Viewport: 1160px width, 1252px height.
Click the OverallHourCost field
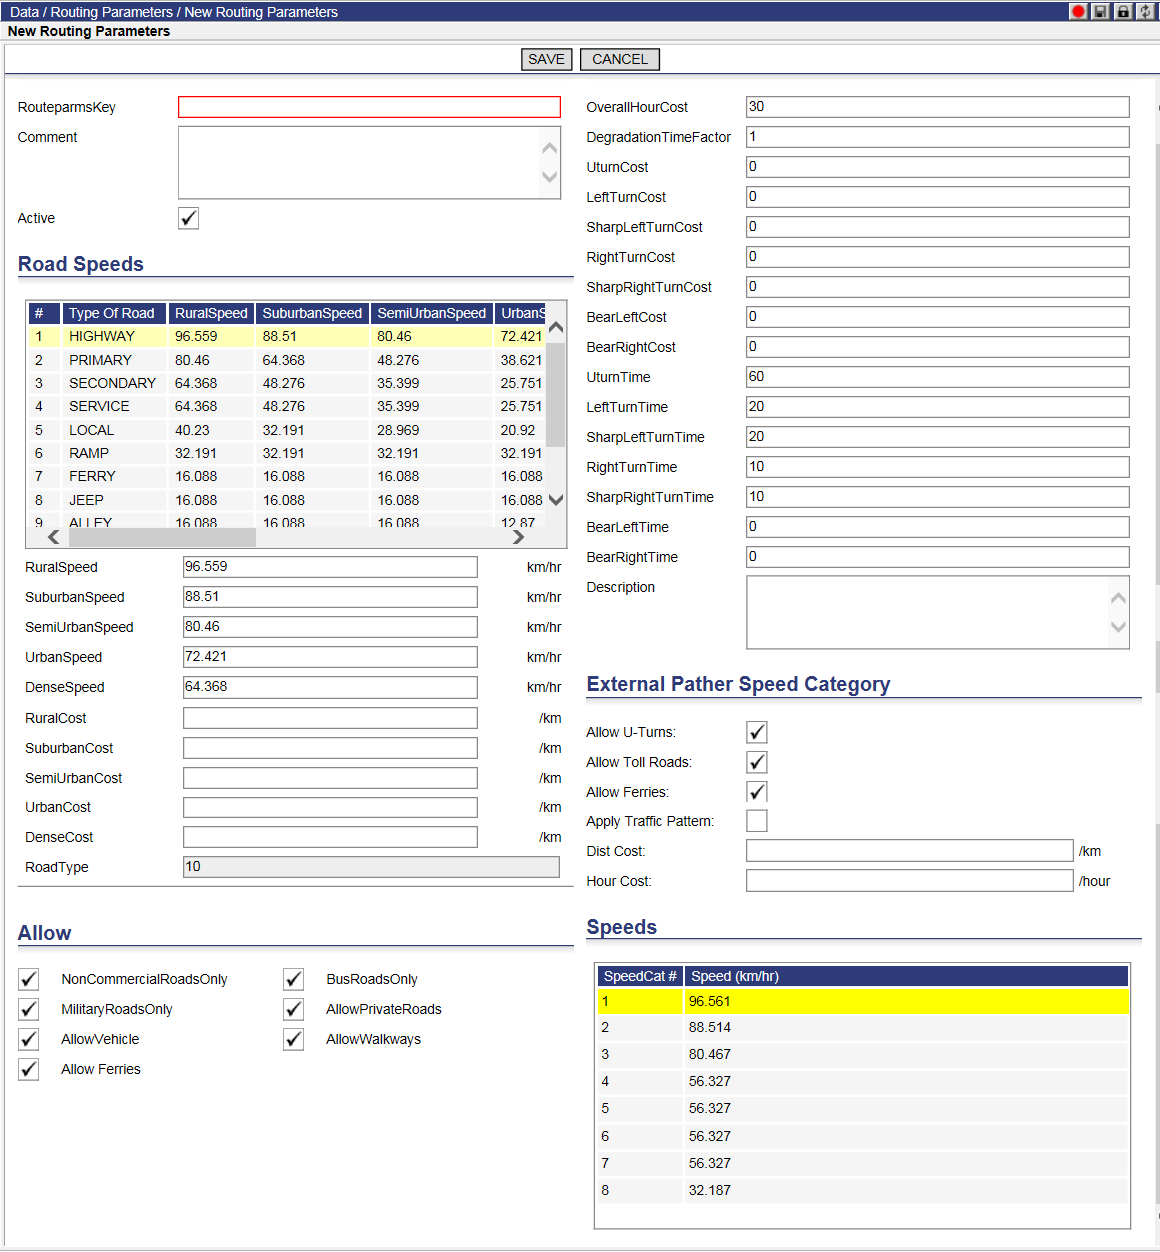coord(937,107)
